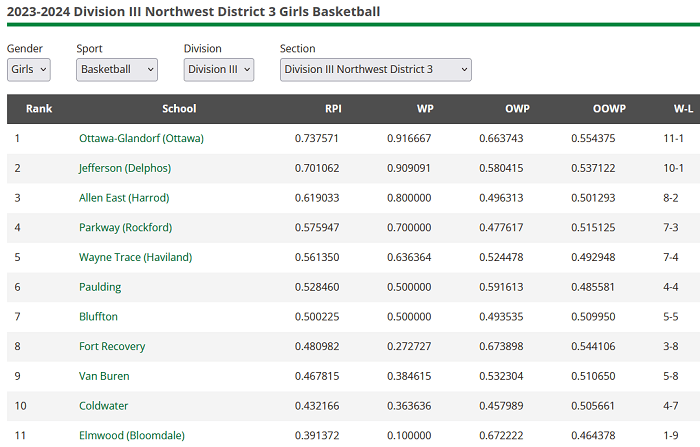Click the Coldwater school link
This screenshot has height=447, width=700.
(104, 406)
